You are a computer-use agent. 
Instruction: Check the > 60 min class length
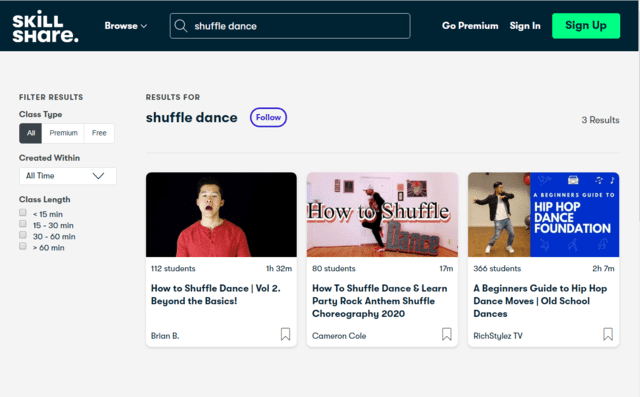click(23, 246)
